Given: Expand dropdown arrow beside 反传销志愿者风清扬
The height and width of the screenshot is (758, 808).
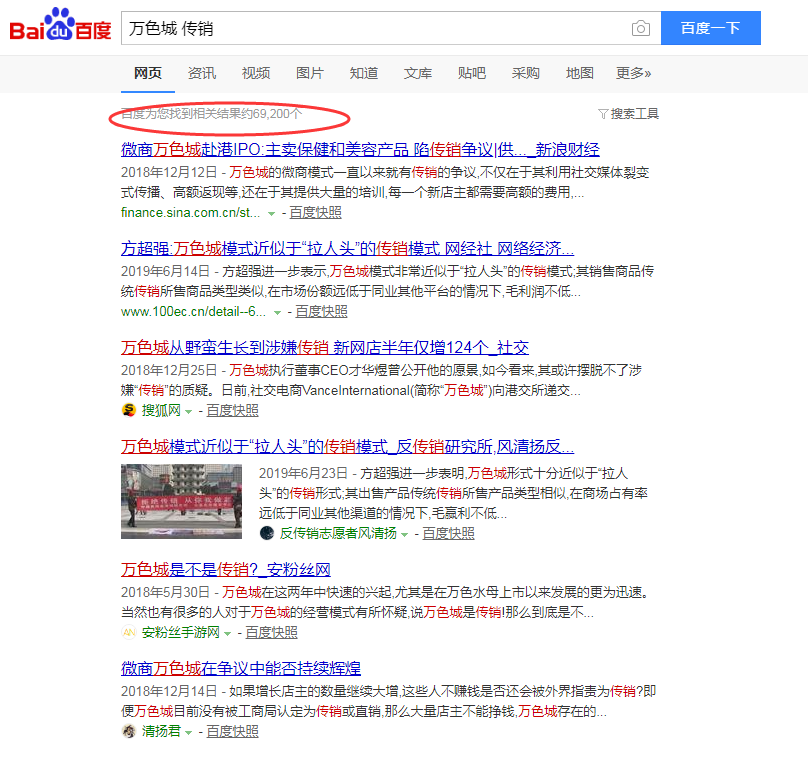Looking at the screenshot, I should pyautogui.click(x=405, y=534).
